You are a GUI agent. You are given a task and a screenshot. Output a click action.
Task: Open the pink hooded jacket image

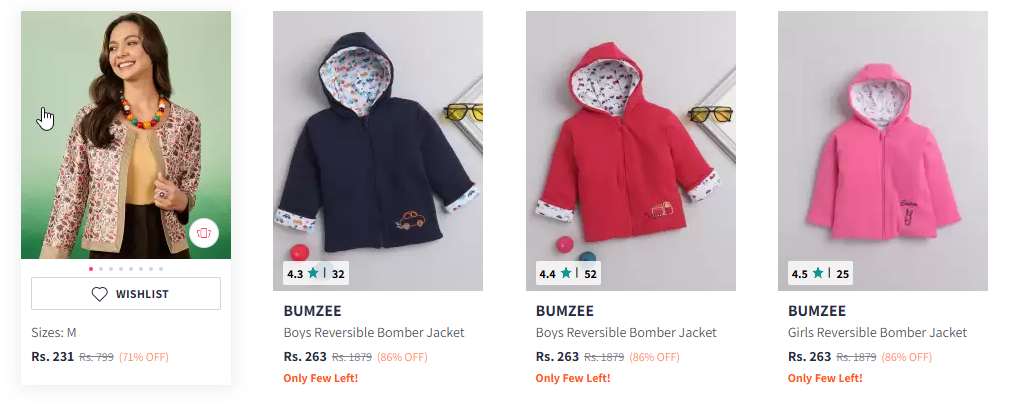tap(882, 151)
